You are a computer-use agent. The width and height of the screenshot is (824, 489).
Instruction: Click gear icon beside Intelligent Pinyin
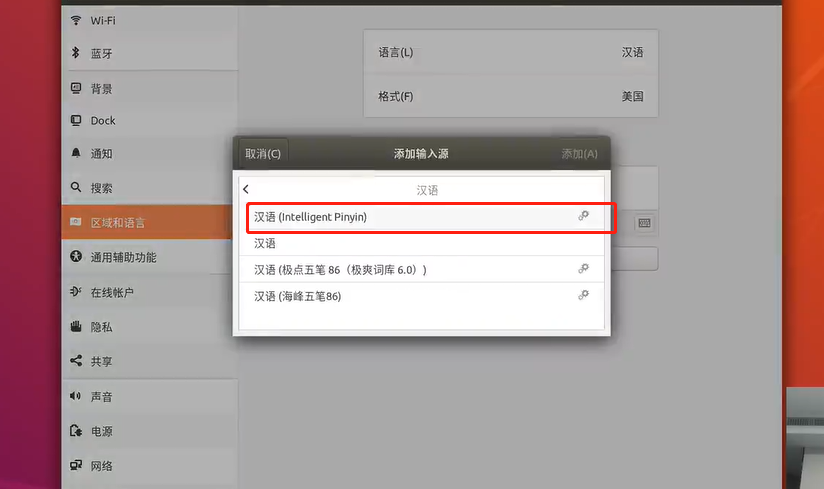(x=583, y=216)
